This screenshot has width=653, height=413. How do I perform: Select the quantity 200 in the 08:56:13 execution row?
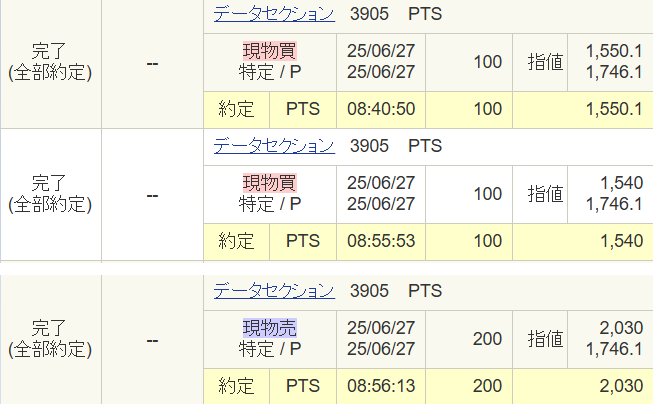click(x=487, y=386)
